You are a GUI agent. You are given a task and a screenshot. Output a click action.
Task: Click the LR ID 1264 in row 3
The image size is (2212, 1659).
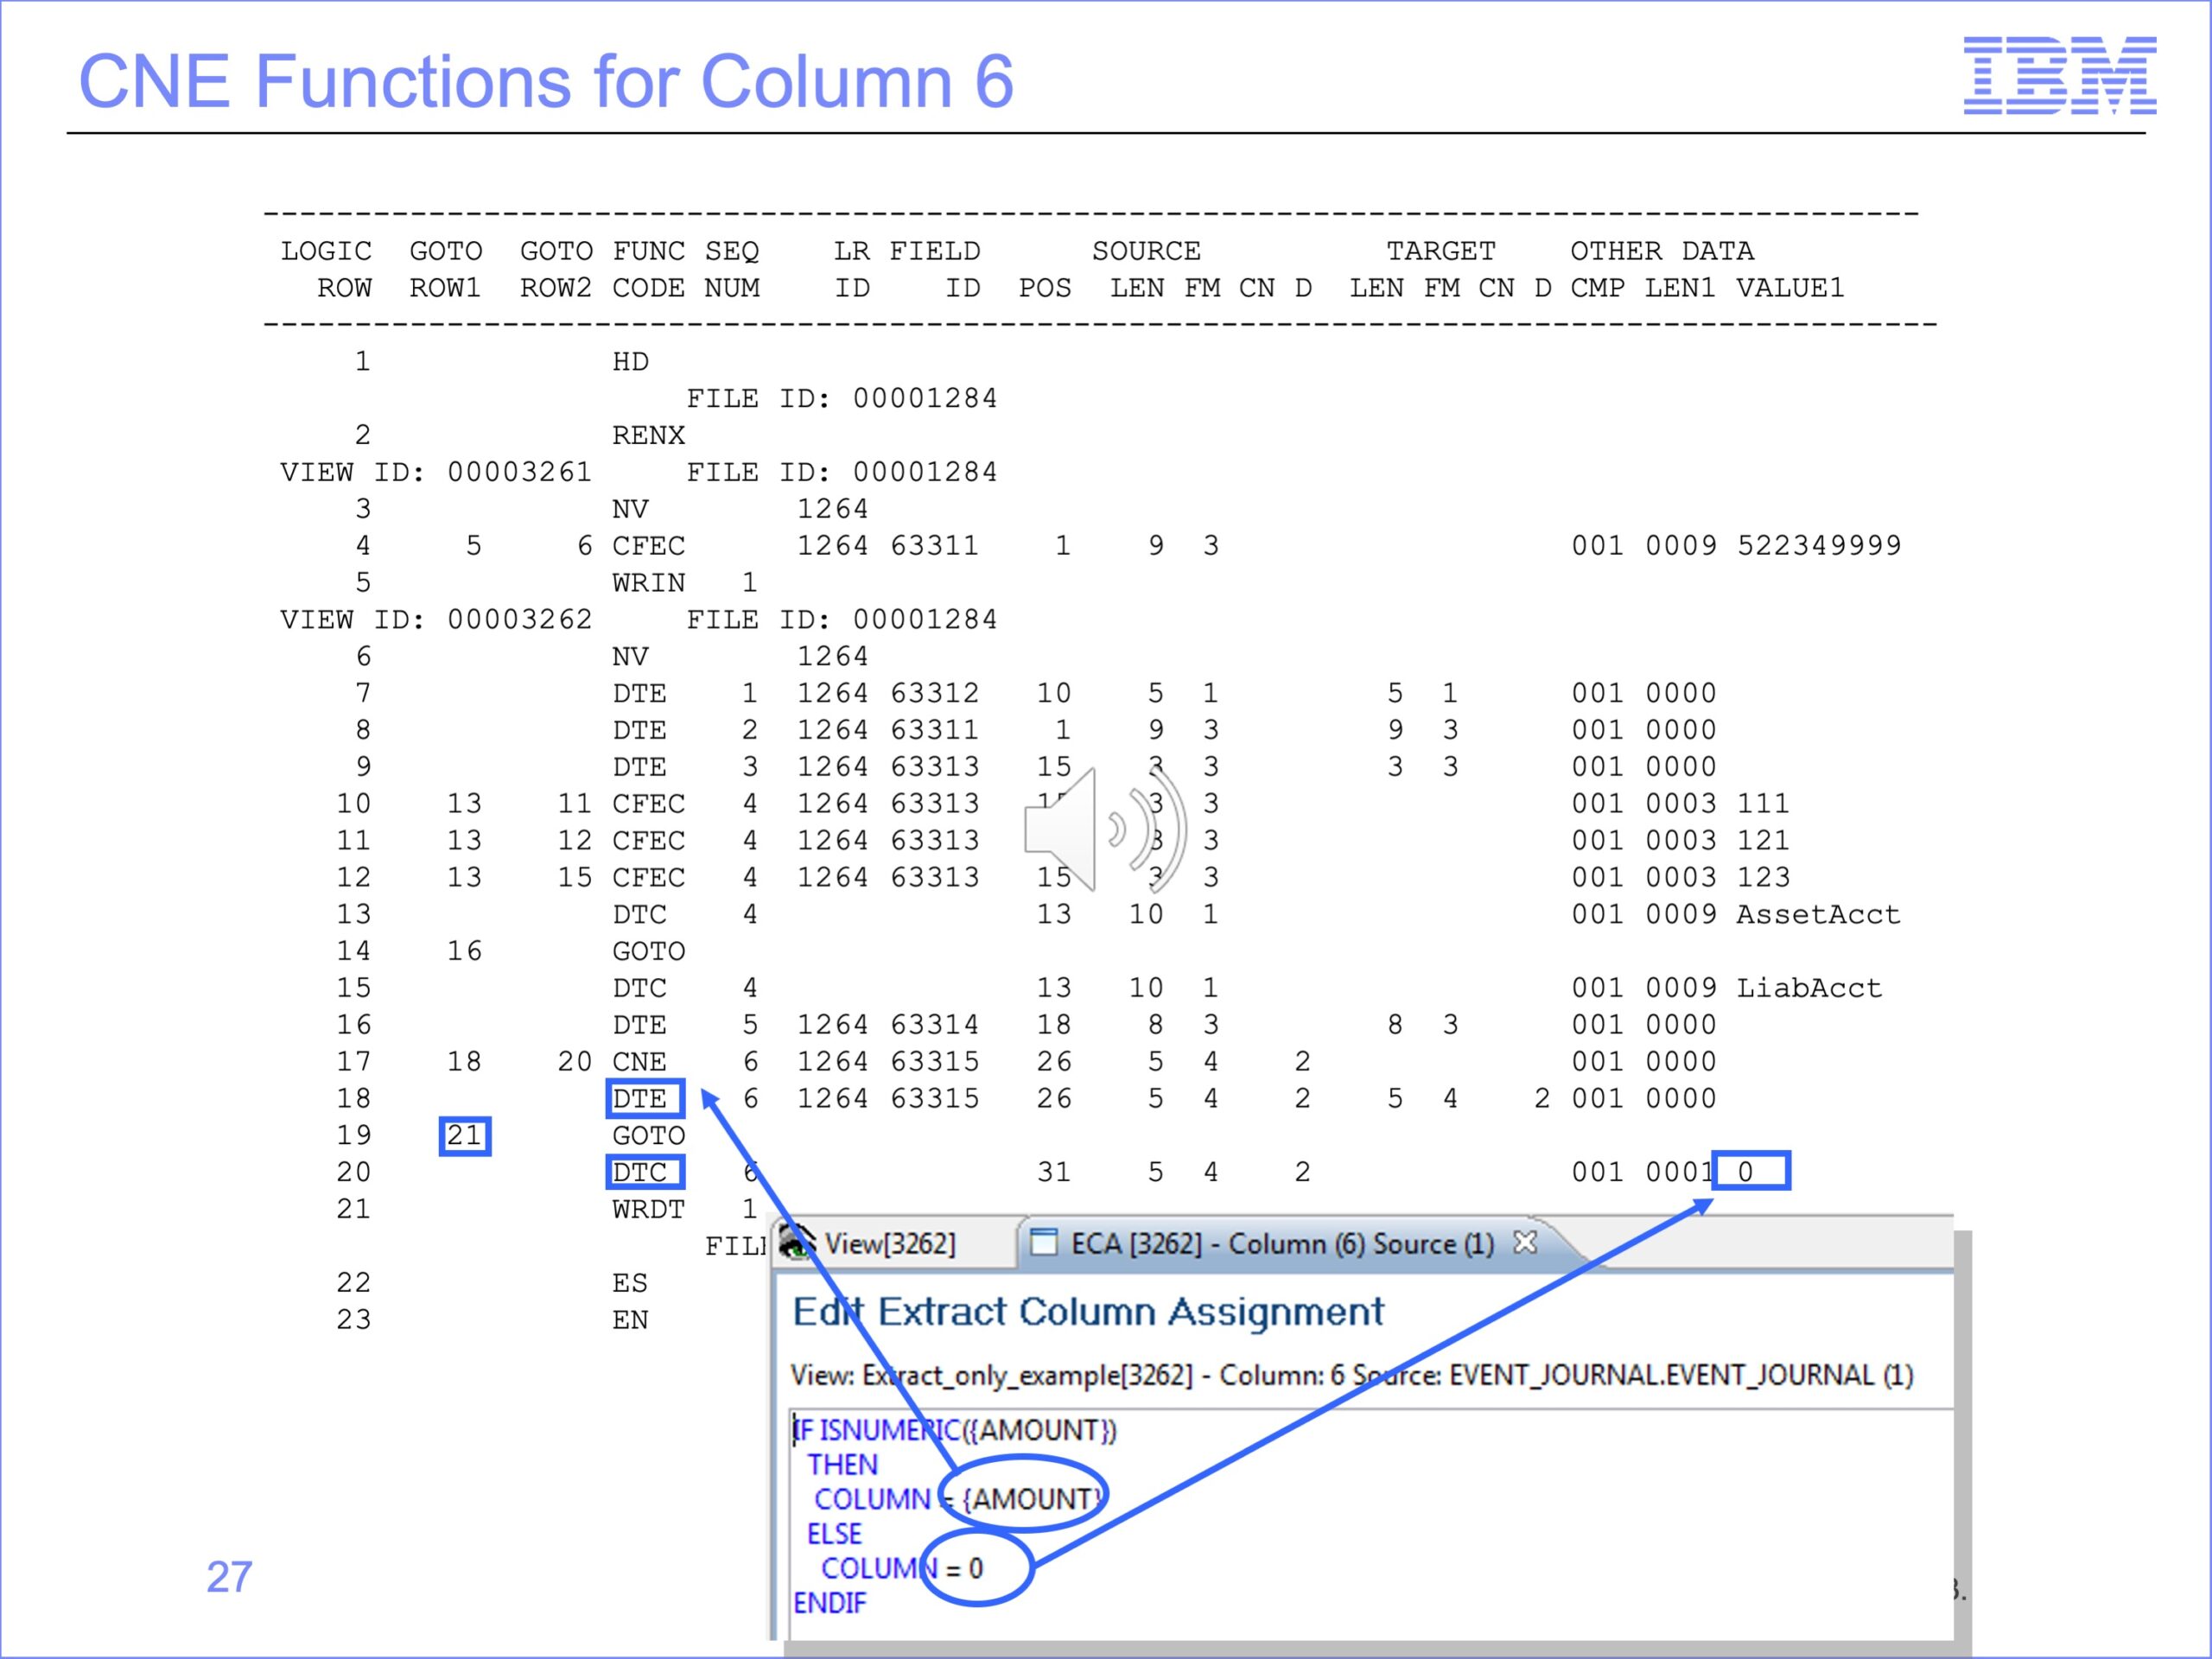832,509
